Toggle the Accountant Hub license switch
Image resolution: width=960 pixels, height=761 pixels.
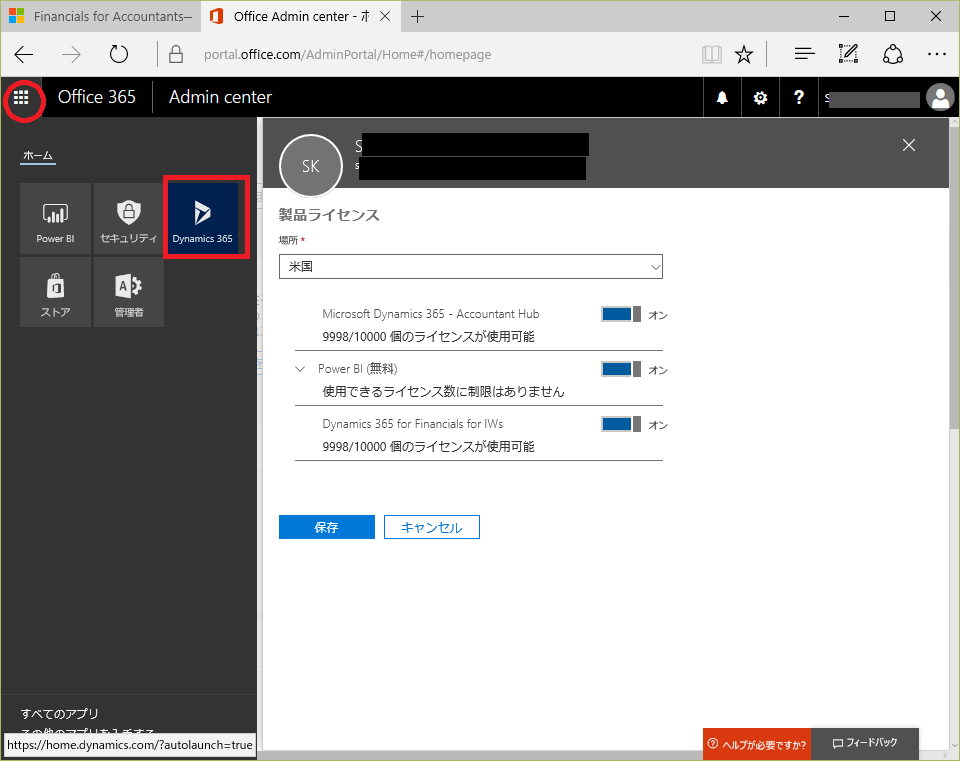tap(620, 314)
